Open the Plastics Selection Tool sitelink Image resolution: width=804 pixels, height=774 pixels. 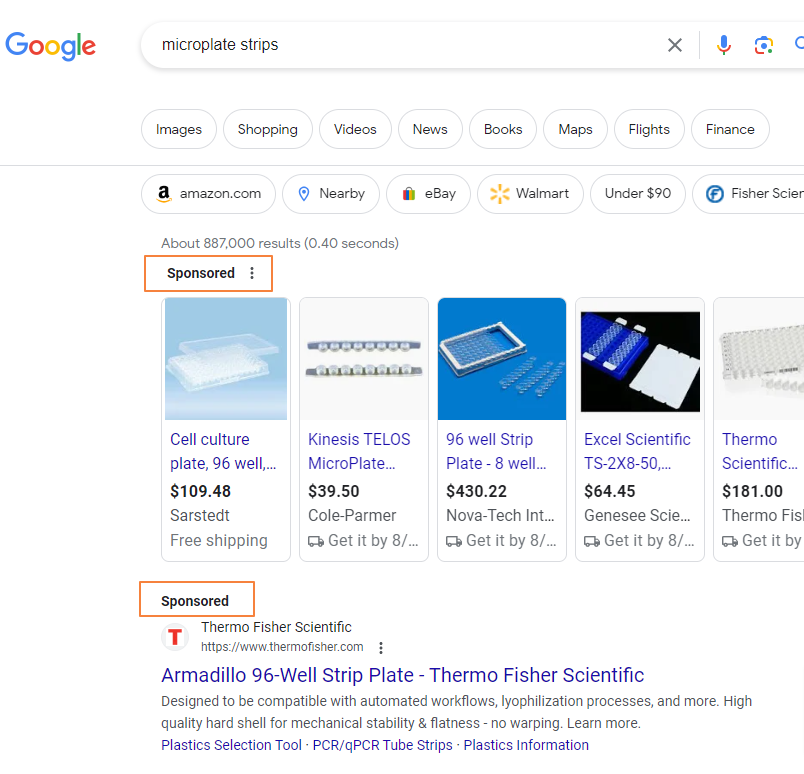point(231,745)
